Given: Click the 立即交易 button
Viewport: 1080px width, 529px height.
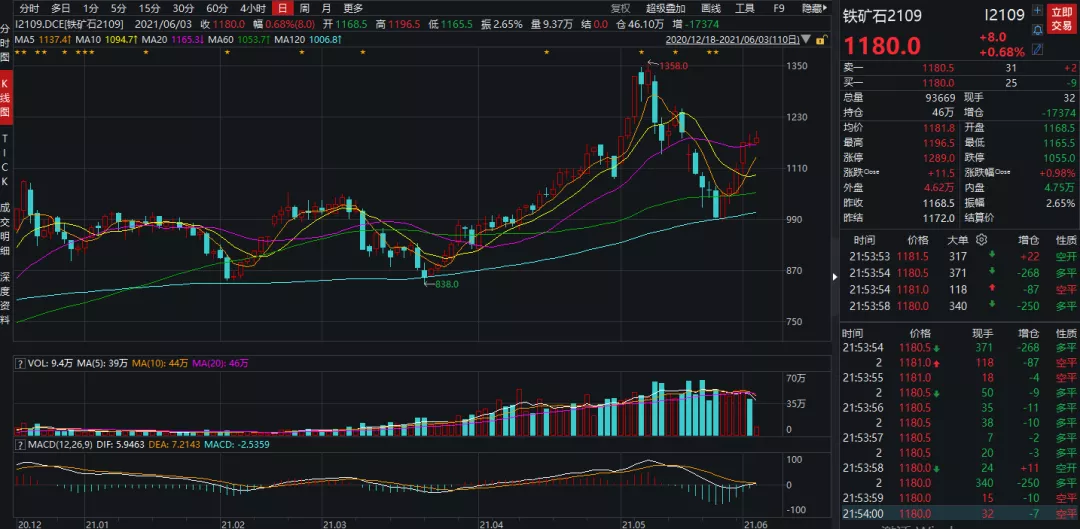Looking at the screenshot, I should 1061,18.
